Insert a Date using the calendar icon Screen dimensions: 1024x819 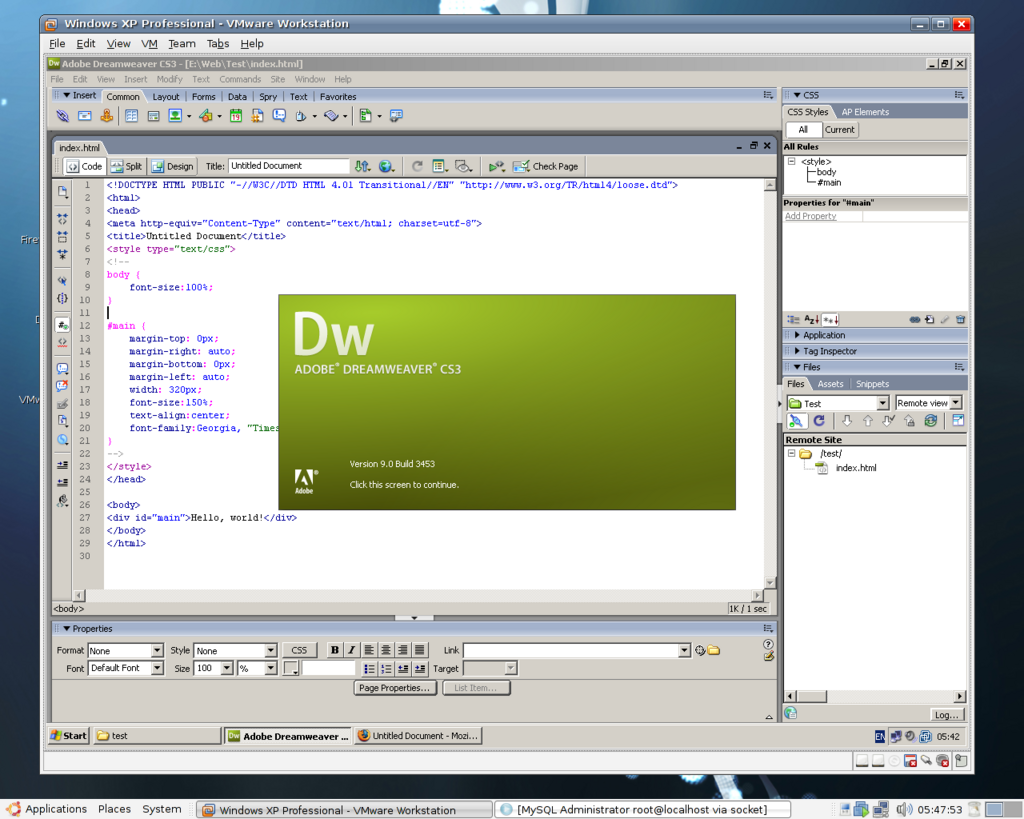point(236,116)
